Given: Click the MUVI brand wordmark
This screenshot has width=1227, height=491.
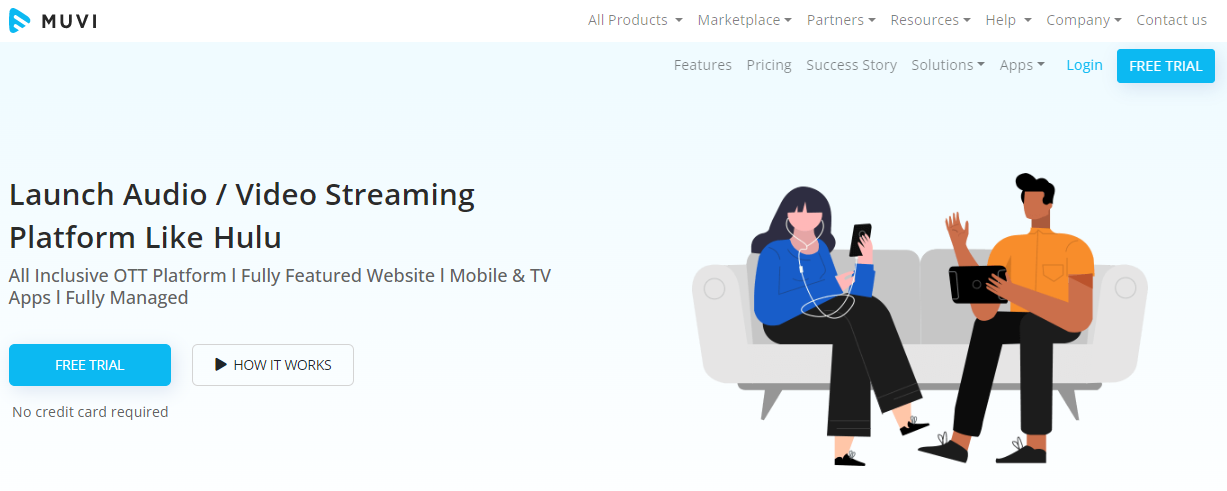Looking at the screenshot, I should pos(69,20).
